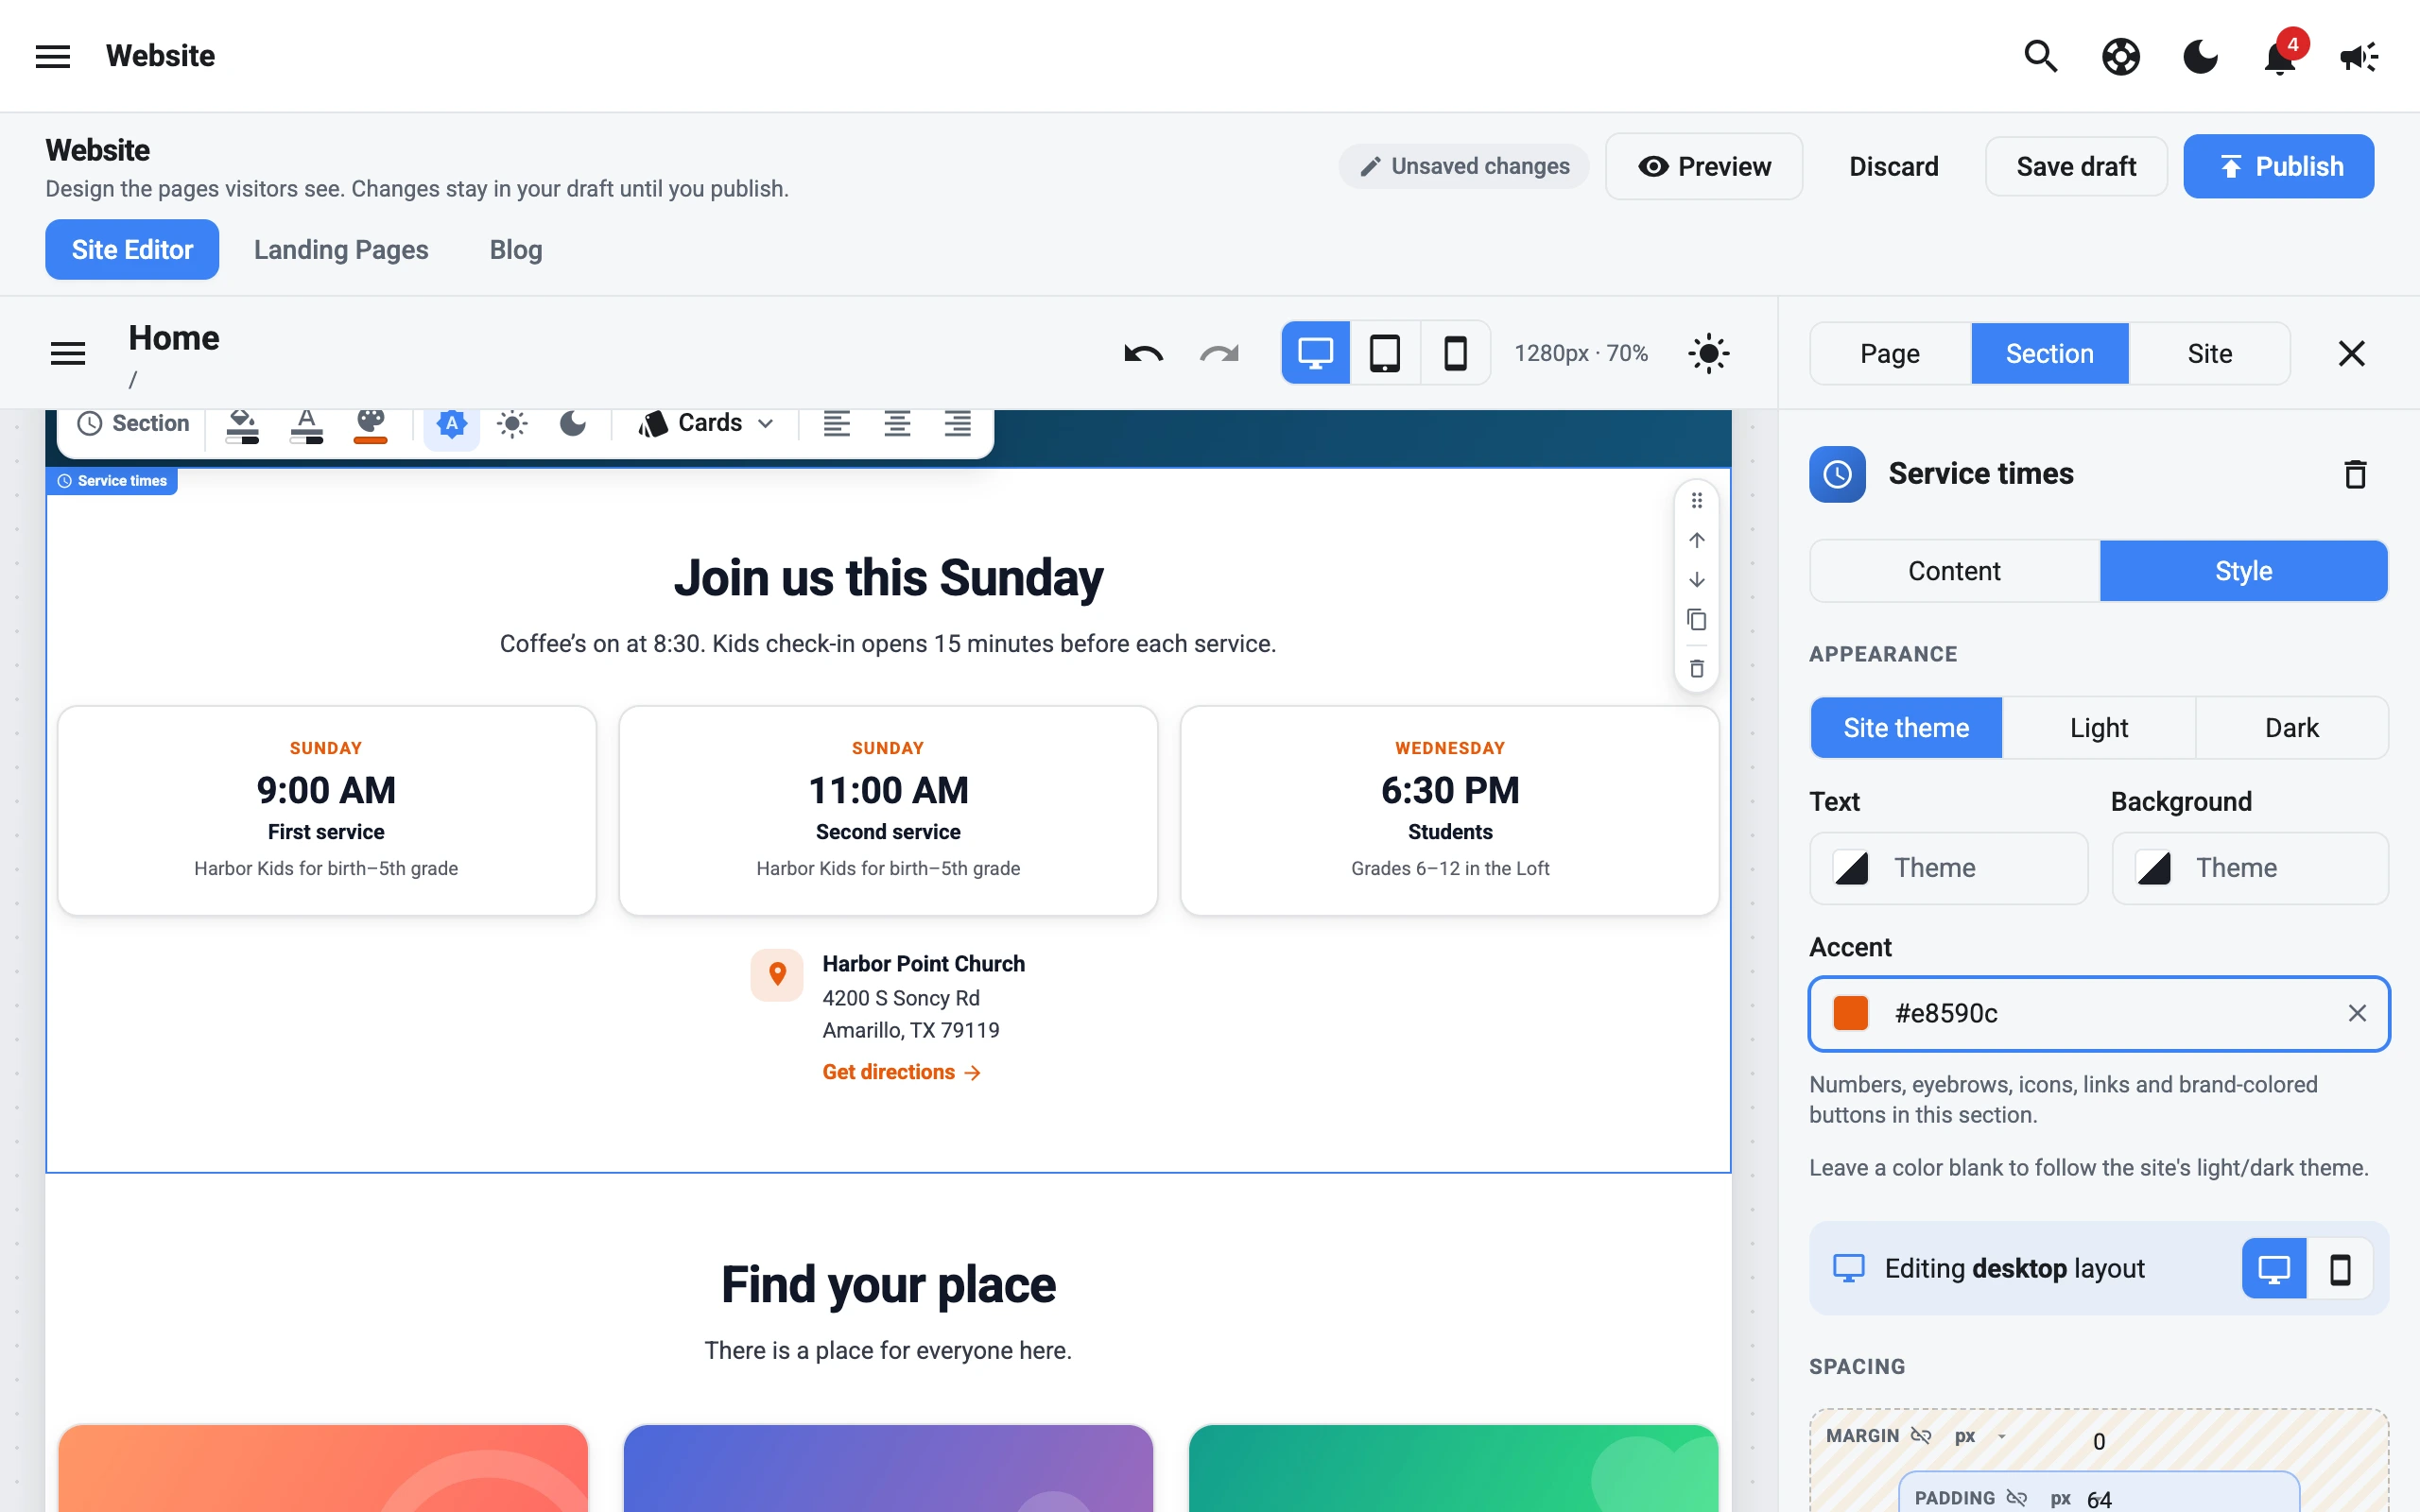Click the Section clock label in the toolbar
This screenshot has height=1512, width=2420.
(x=133, y=424)
